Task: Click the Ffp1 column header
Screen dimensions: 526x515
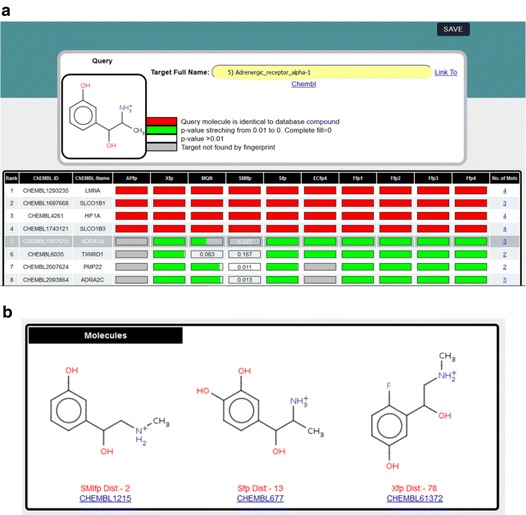Action: point(358,178)
